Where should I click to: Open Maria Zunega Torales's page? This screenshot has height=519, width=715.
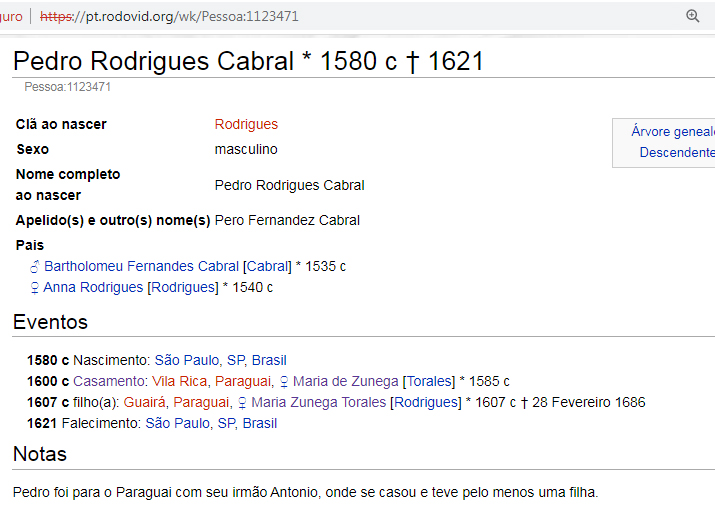click(x=318, y=403)
